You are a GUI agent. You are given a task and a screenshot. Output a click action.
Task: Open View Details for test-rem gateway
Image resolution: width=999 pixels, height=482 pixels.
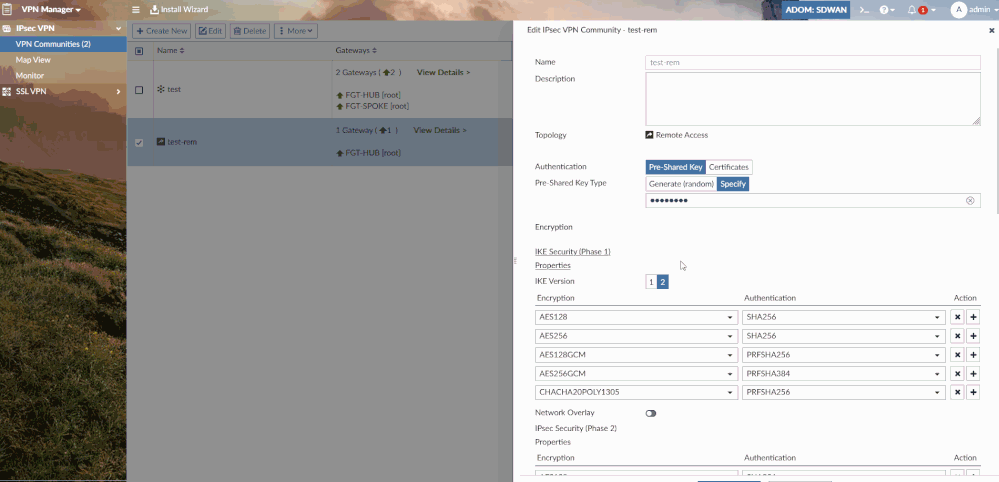[440, 131]
